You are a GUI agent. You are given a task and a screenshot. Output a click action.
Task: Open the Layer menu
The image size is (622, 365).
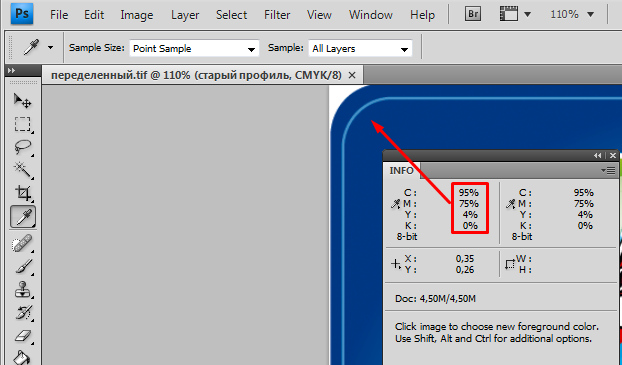click(x=185, y=15)
